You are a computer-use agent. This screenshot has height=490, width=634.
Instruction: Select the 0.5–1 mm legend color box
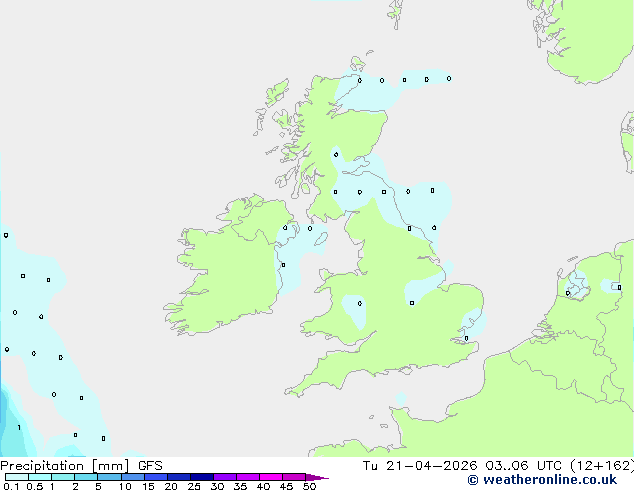[40, 477]
